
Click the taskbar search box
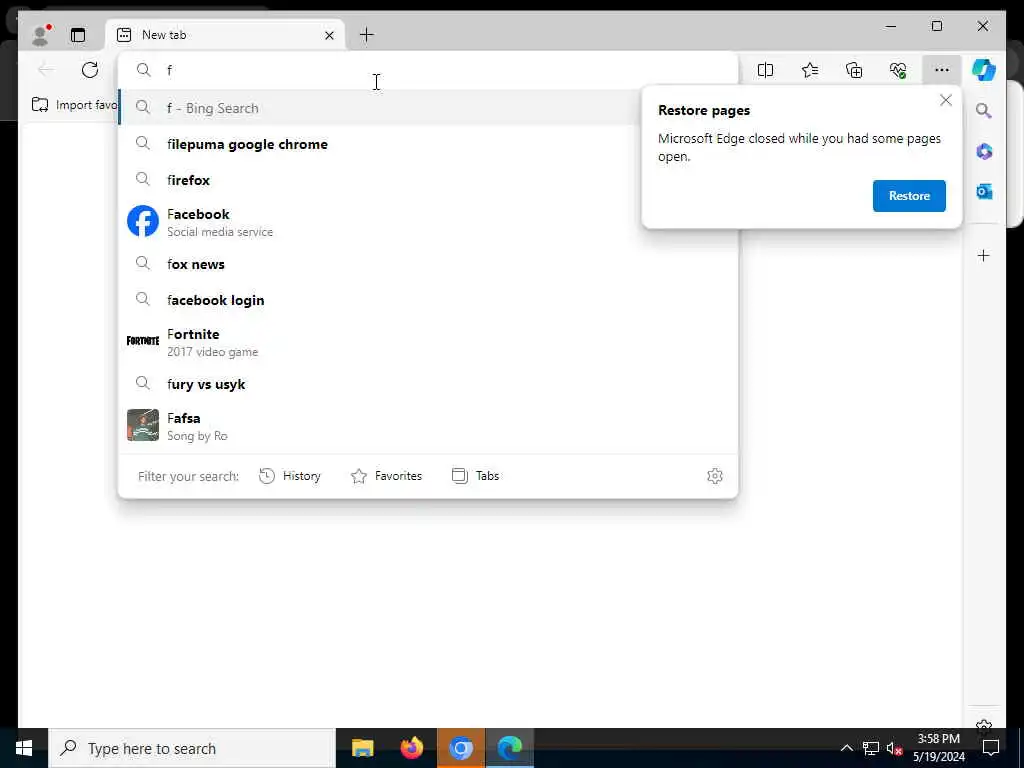tap(192, 748)
